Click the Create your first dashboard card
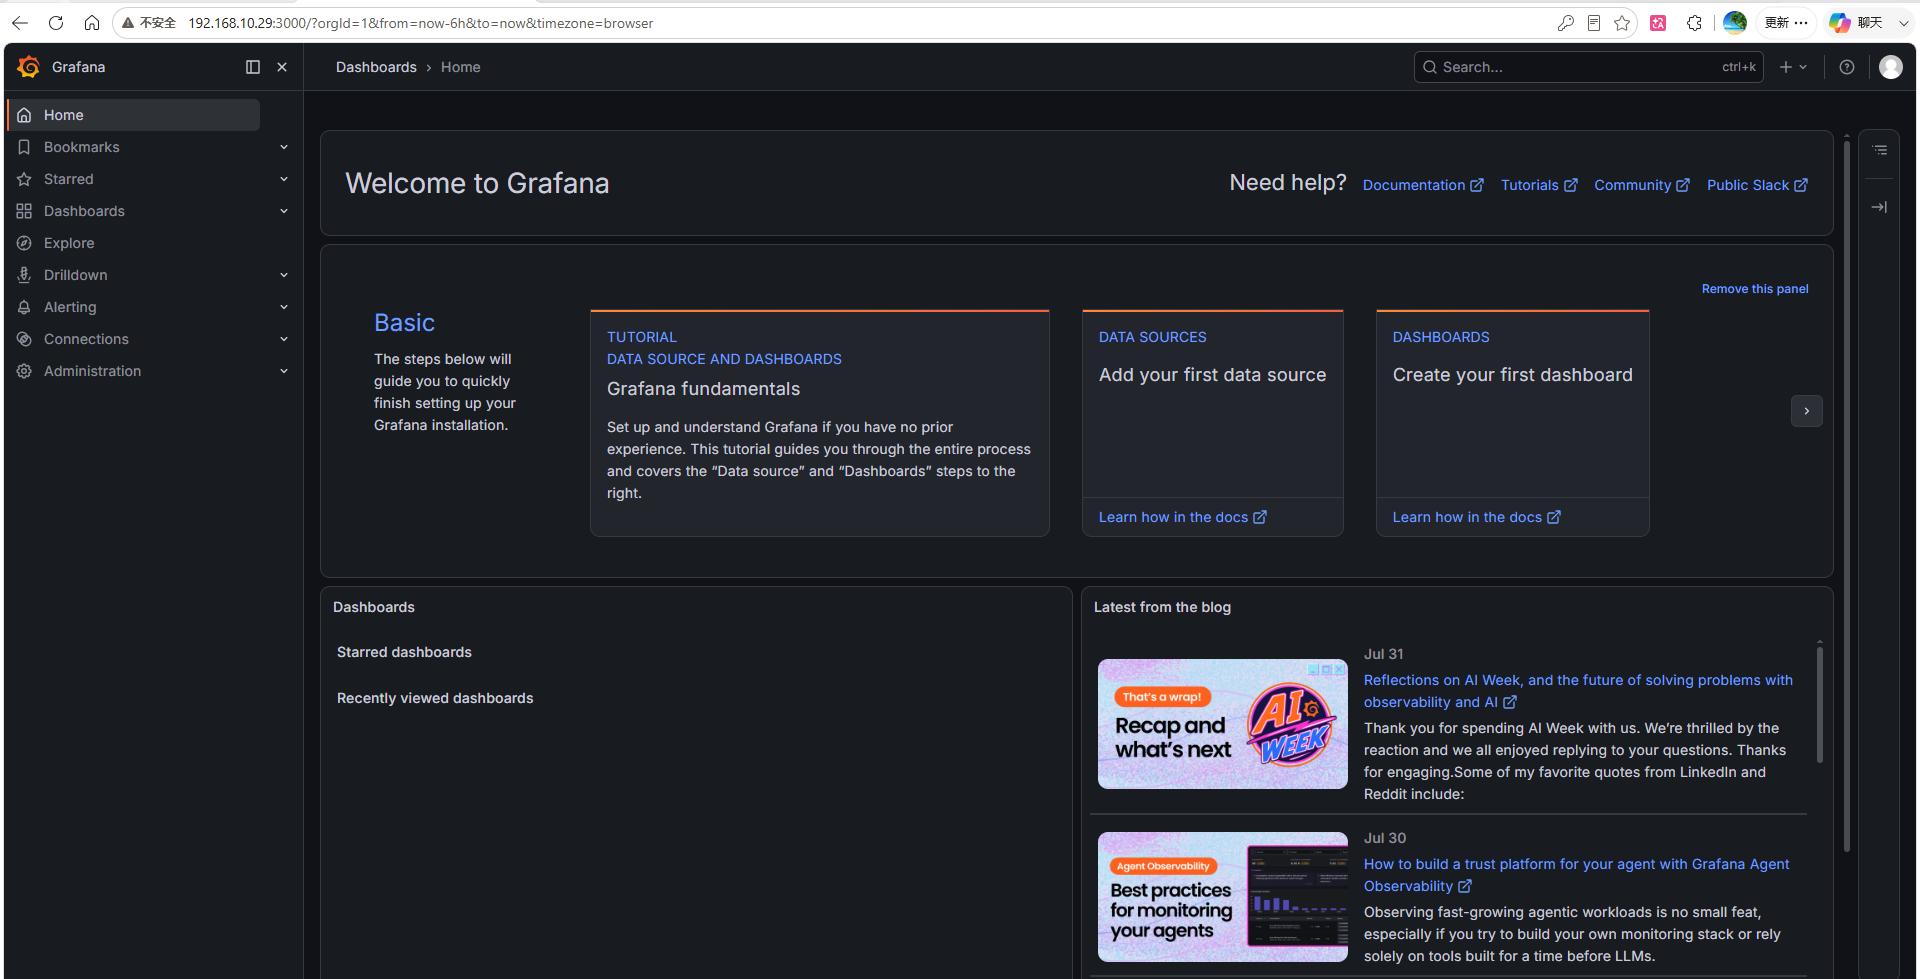 pos(1513,423)
